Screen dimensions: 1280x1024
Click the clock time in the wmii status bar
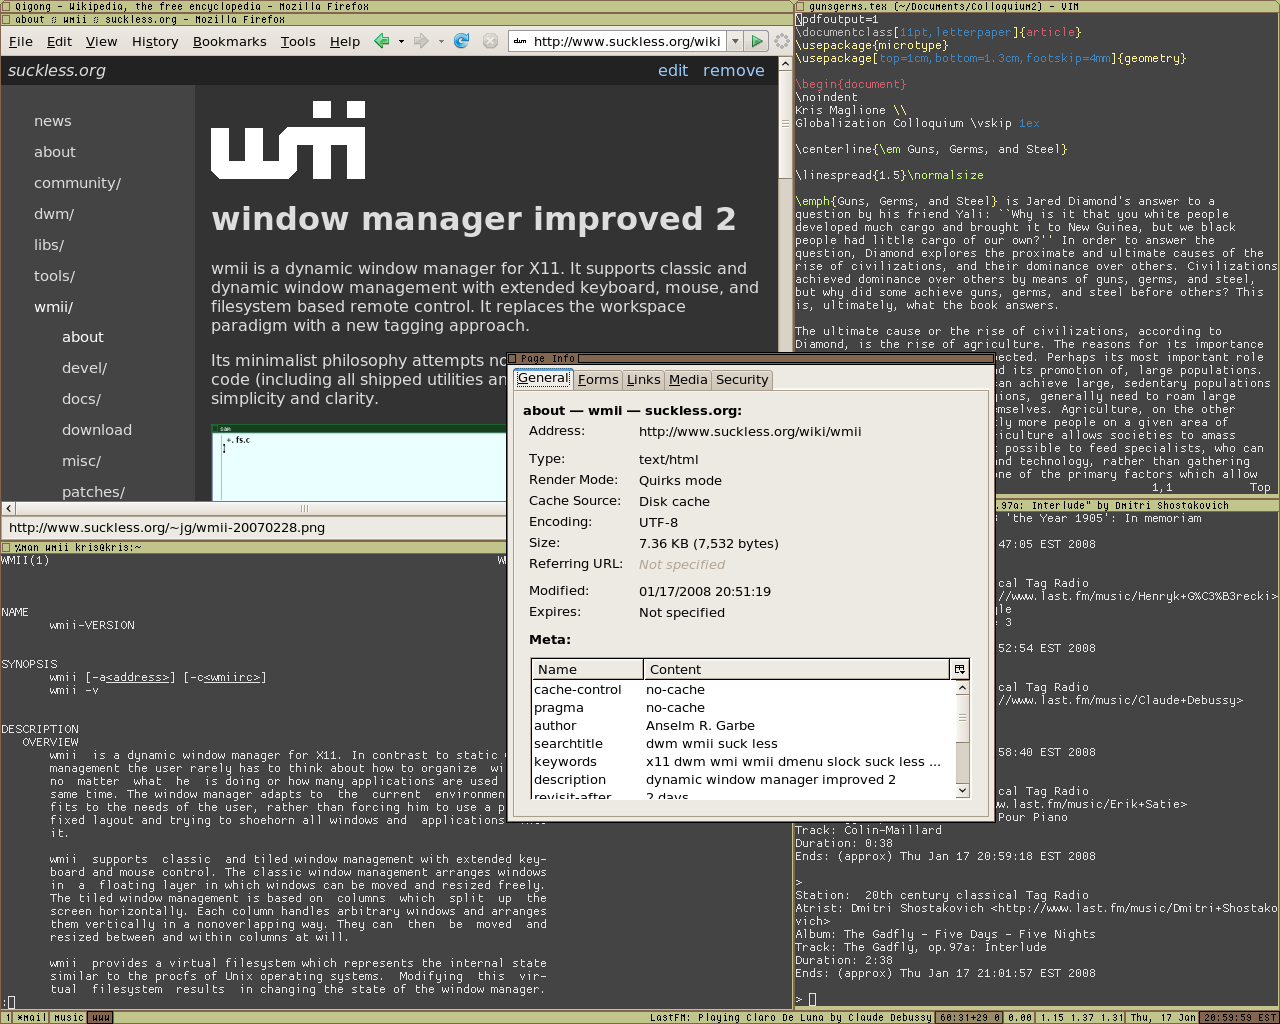(x=1239, y=1017)
